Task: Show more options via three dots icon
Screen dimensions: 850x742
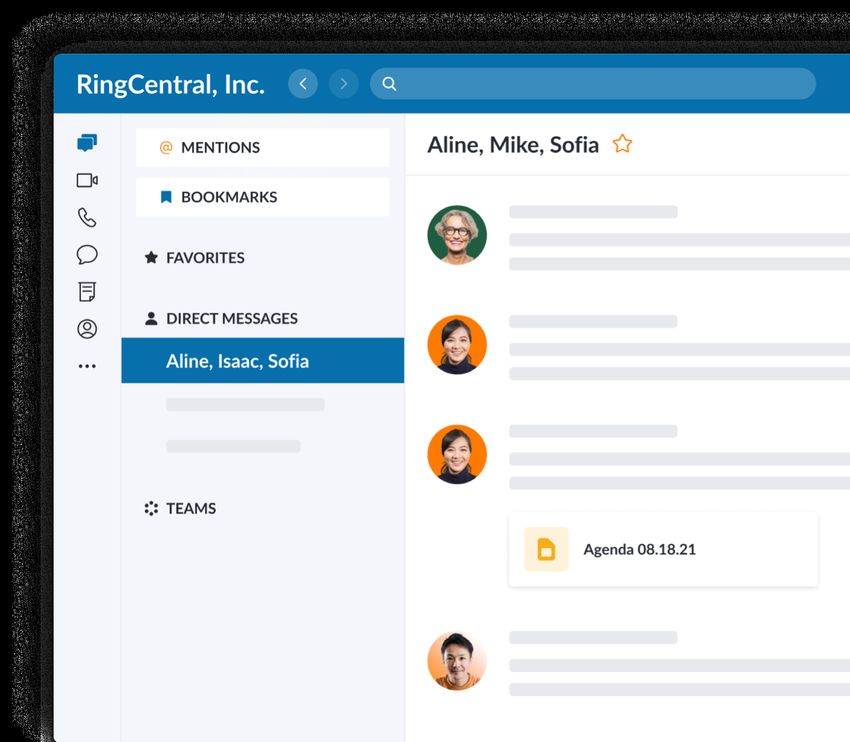Action: [87, 366]
